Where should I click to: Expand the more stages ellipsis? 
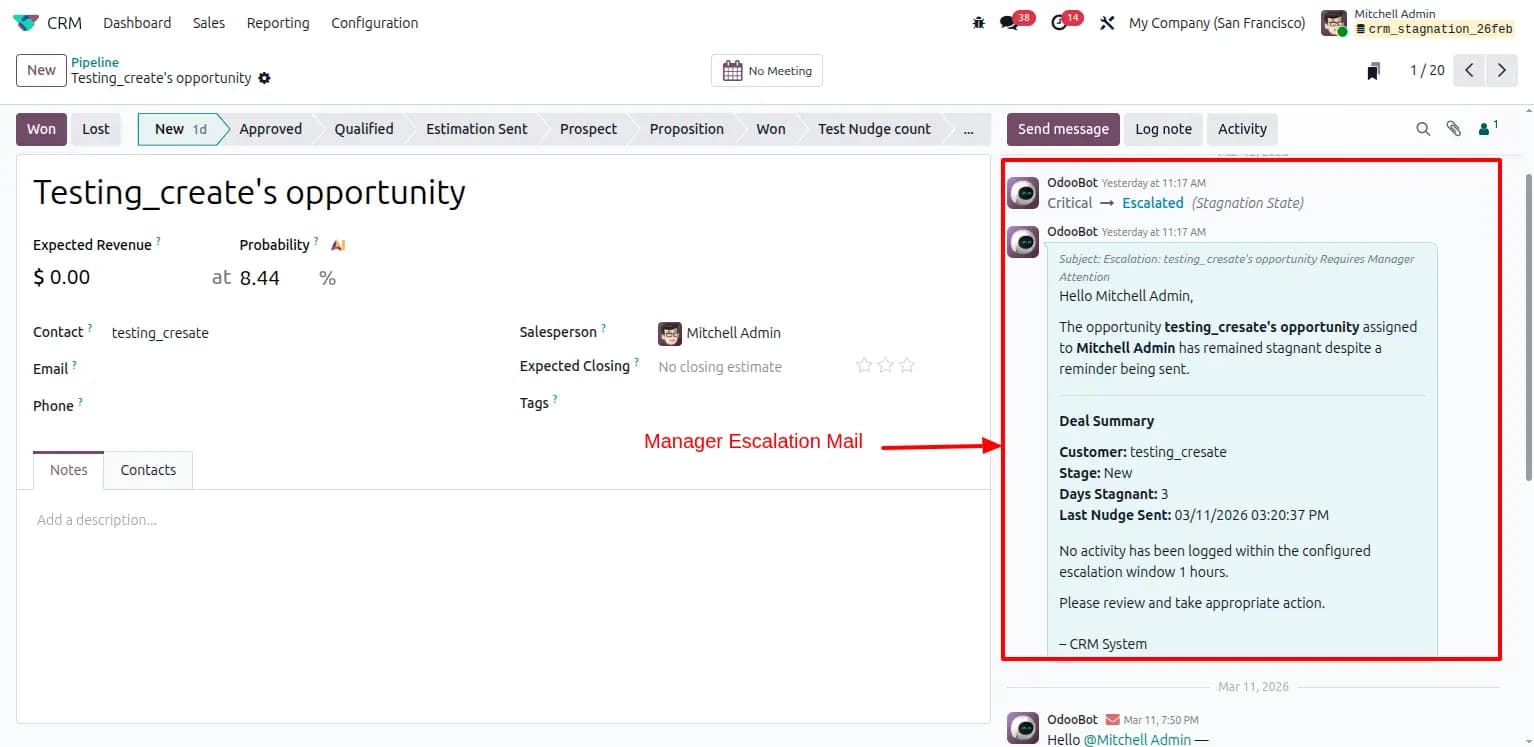[967, 129]
